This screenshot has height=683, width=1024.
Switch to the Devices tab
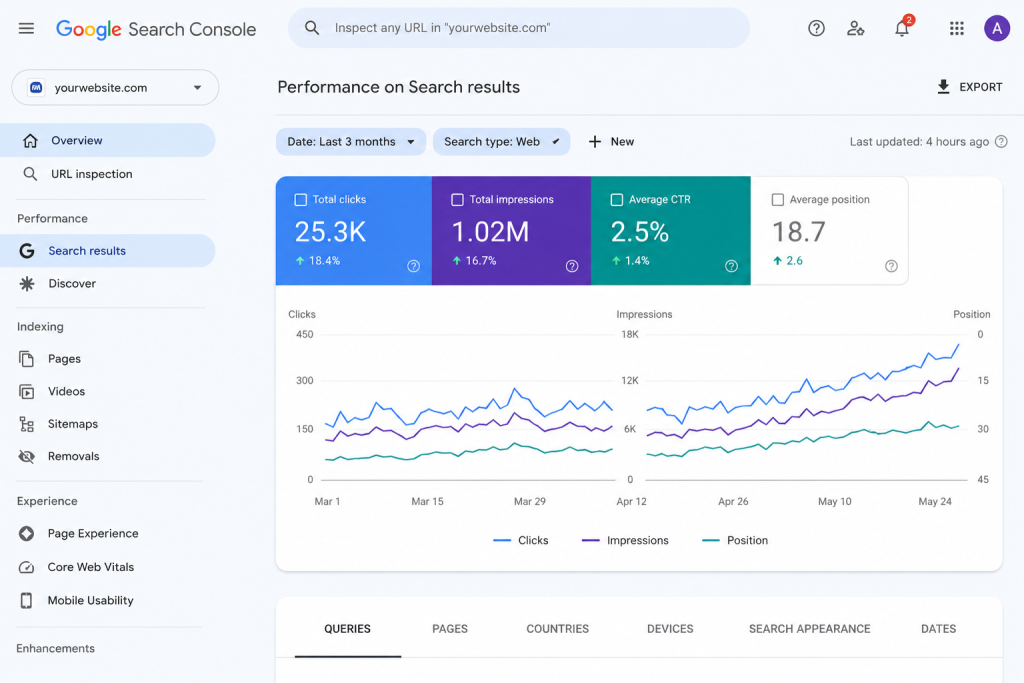tap(670, 629)
